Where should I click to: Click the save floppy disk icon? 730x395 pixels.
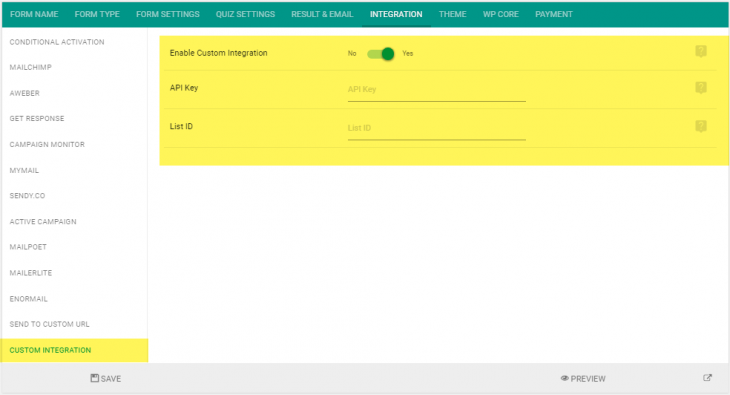coord(95,378)
